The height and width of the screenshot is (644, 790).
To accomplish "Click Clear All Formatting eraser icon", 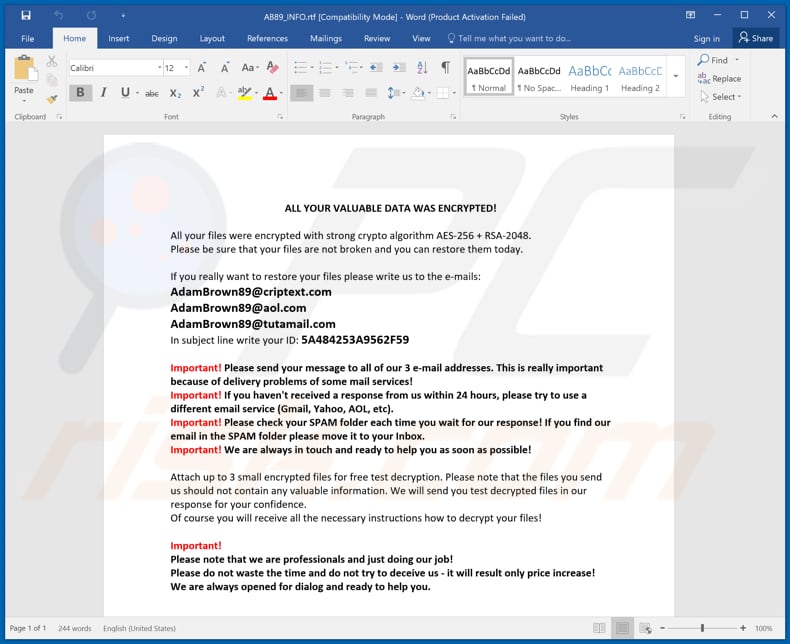I will click(x=273, y=68).
